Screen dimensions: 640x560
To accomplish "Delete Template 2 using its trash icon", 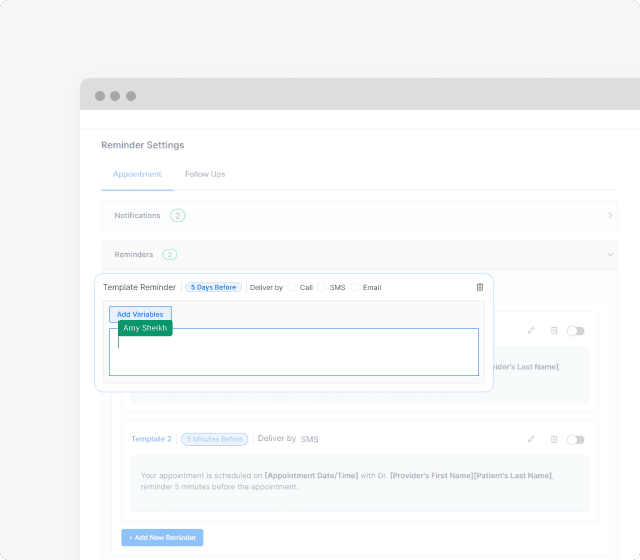I will coord(554,439).
